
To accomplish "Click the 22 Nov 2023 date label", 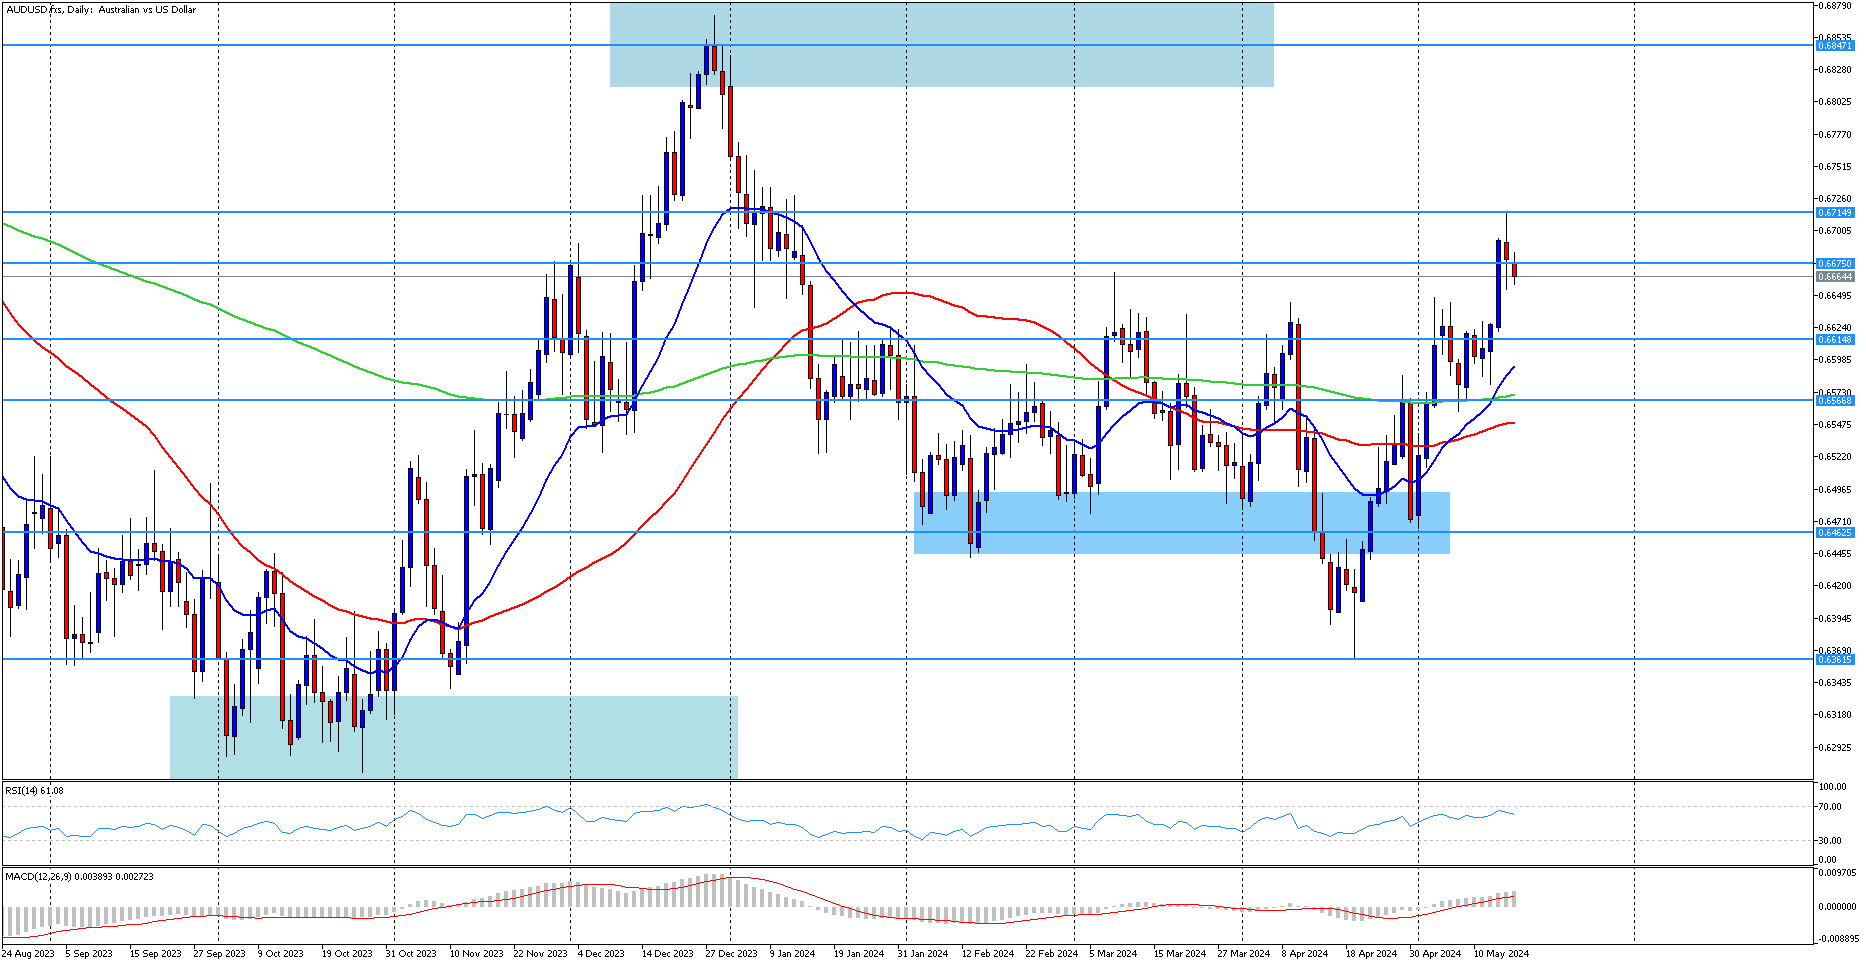I will coord(540,953).
